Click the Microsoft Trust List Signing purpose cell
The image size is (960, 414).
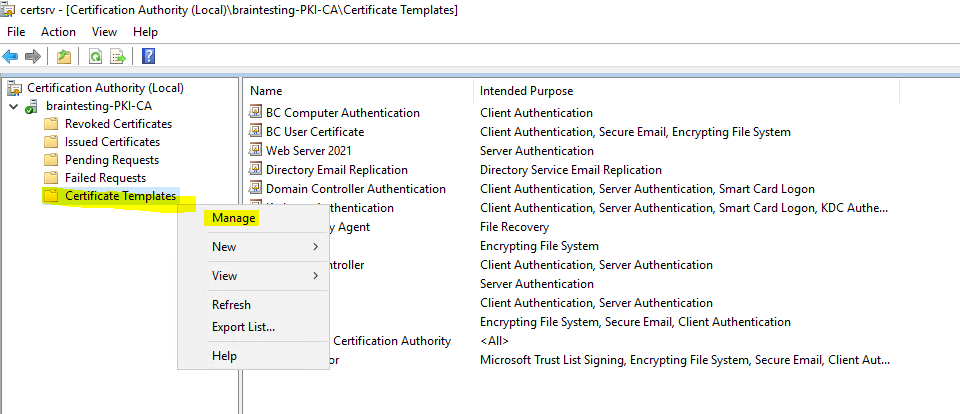click(684, 360)
